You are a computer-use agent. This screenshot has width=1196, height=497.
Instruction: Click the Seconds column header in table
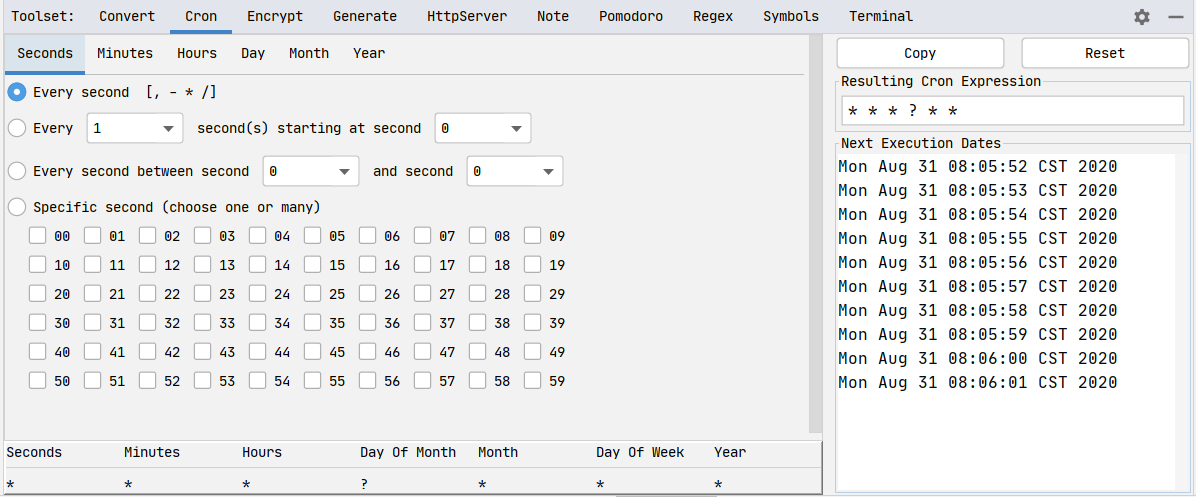[x=34, y=453]
